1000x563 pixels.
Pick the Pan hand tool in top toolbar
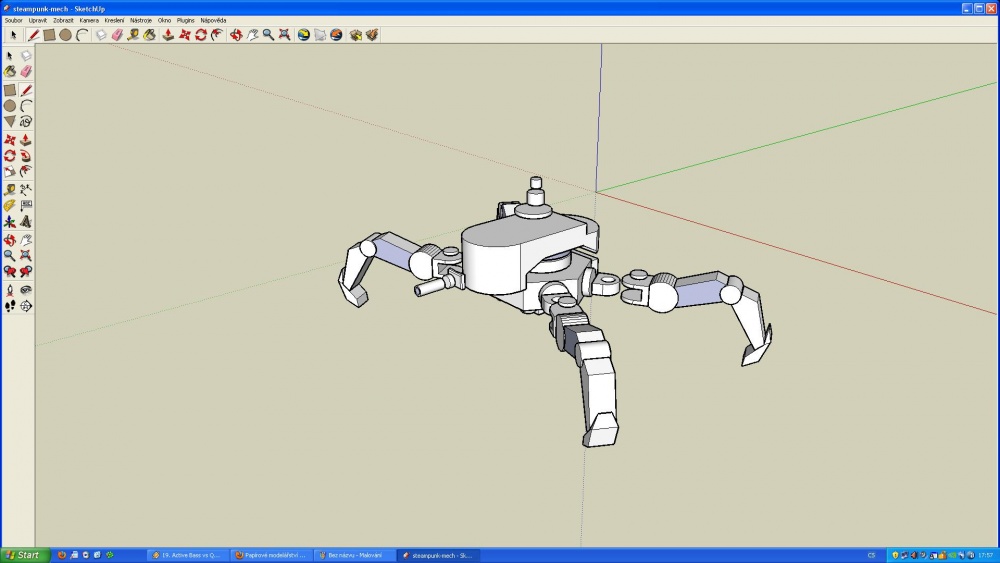(253, 35)
